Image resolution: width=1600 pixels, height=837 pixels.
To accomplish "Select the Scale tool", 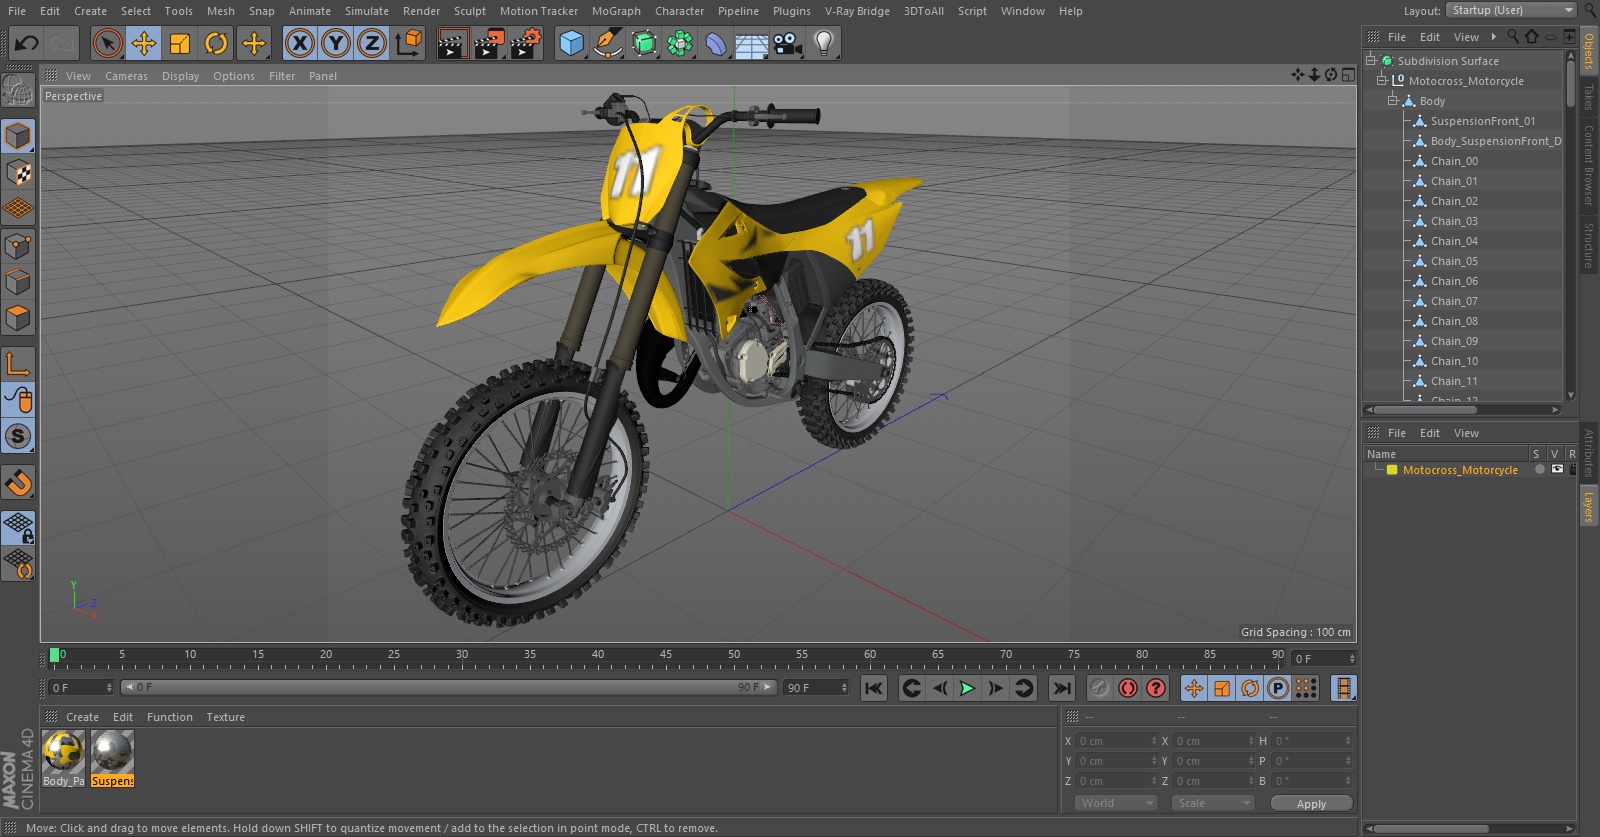I will (180, 43).
